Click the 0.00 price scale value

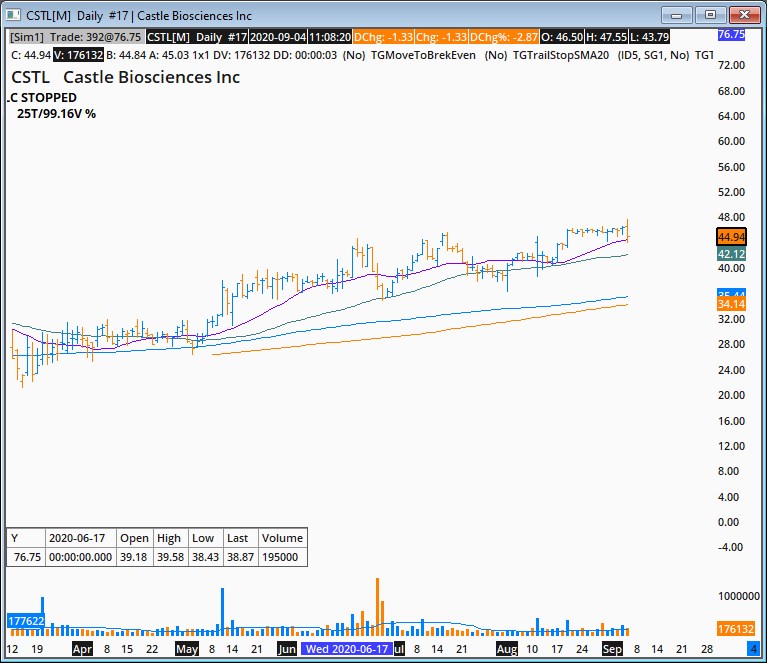click(x=728, y=523)
